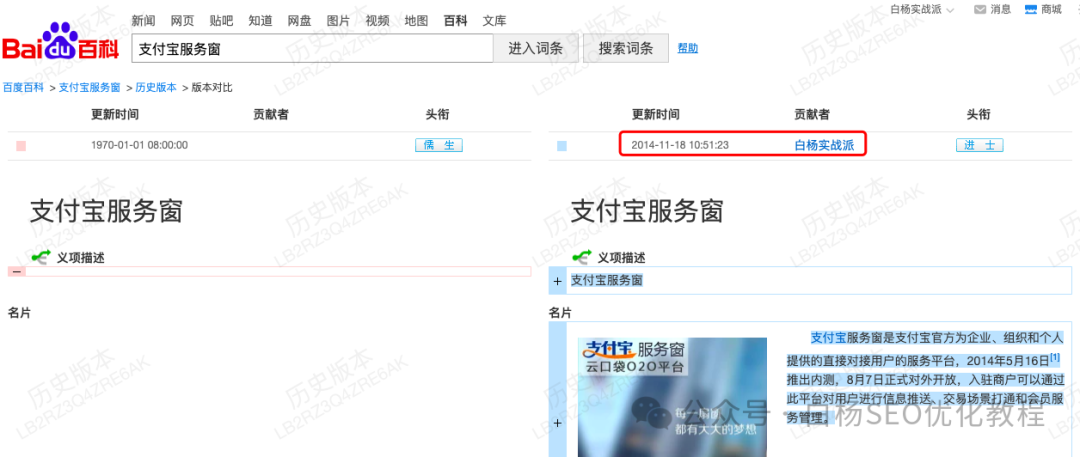
Task: Click the 2014-11-18 10:51:23 timestamp
Action: click(x=681, y=145)
